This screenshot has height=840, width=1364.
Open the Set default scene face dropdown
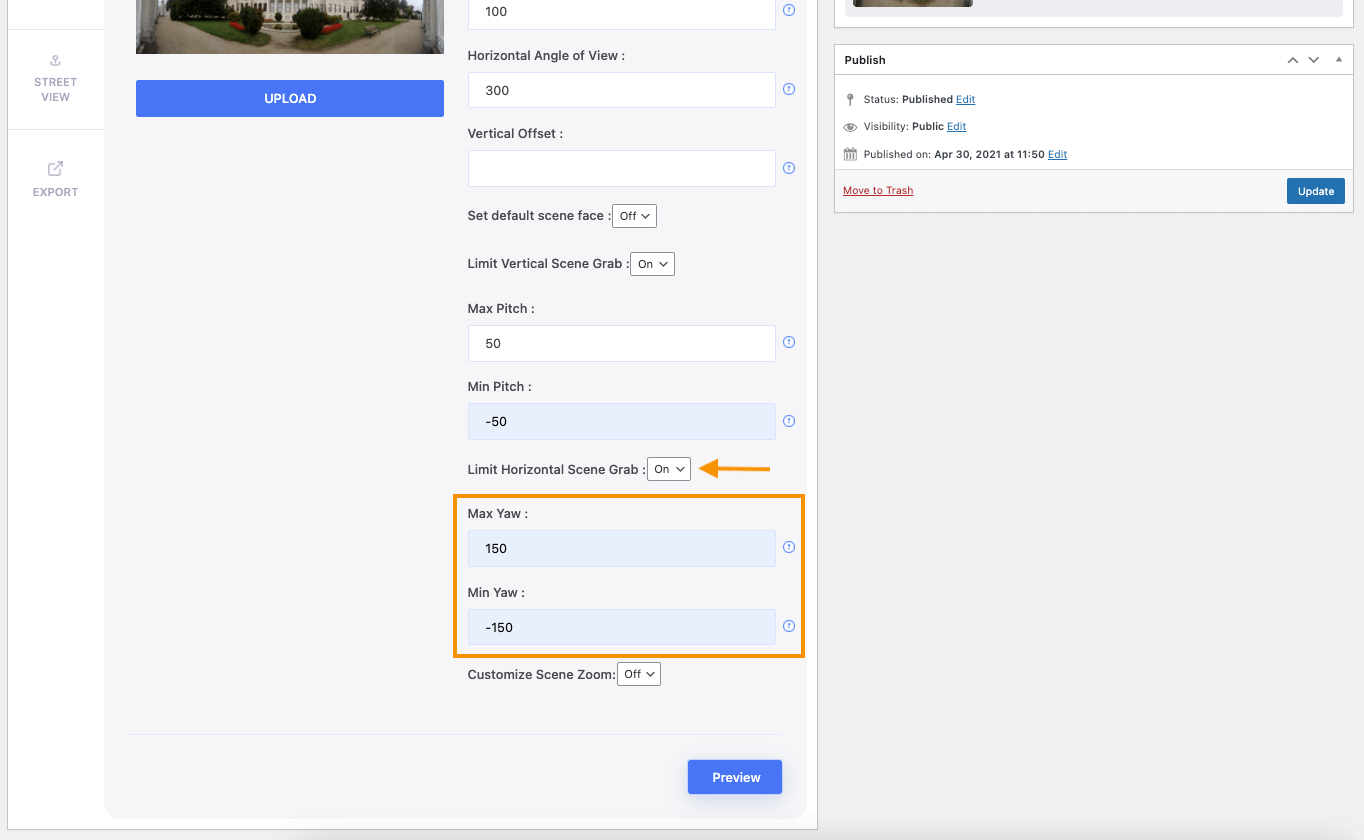coord(635,216)
